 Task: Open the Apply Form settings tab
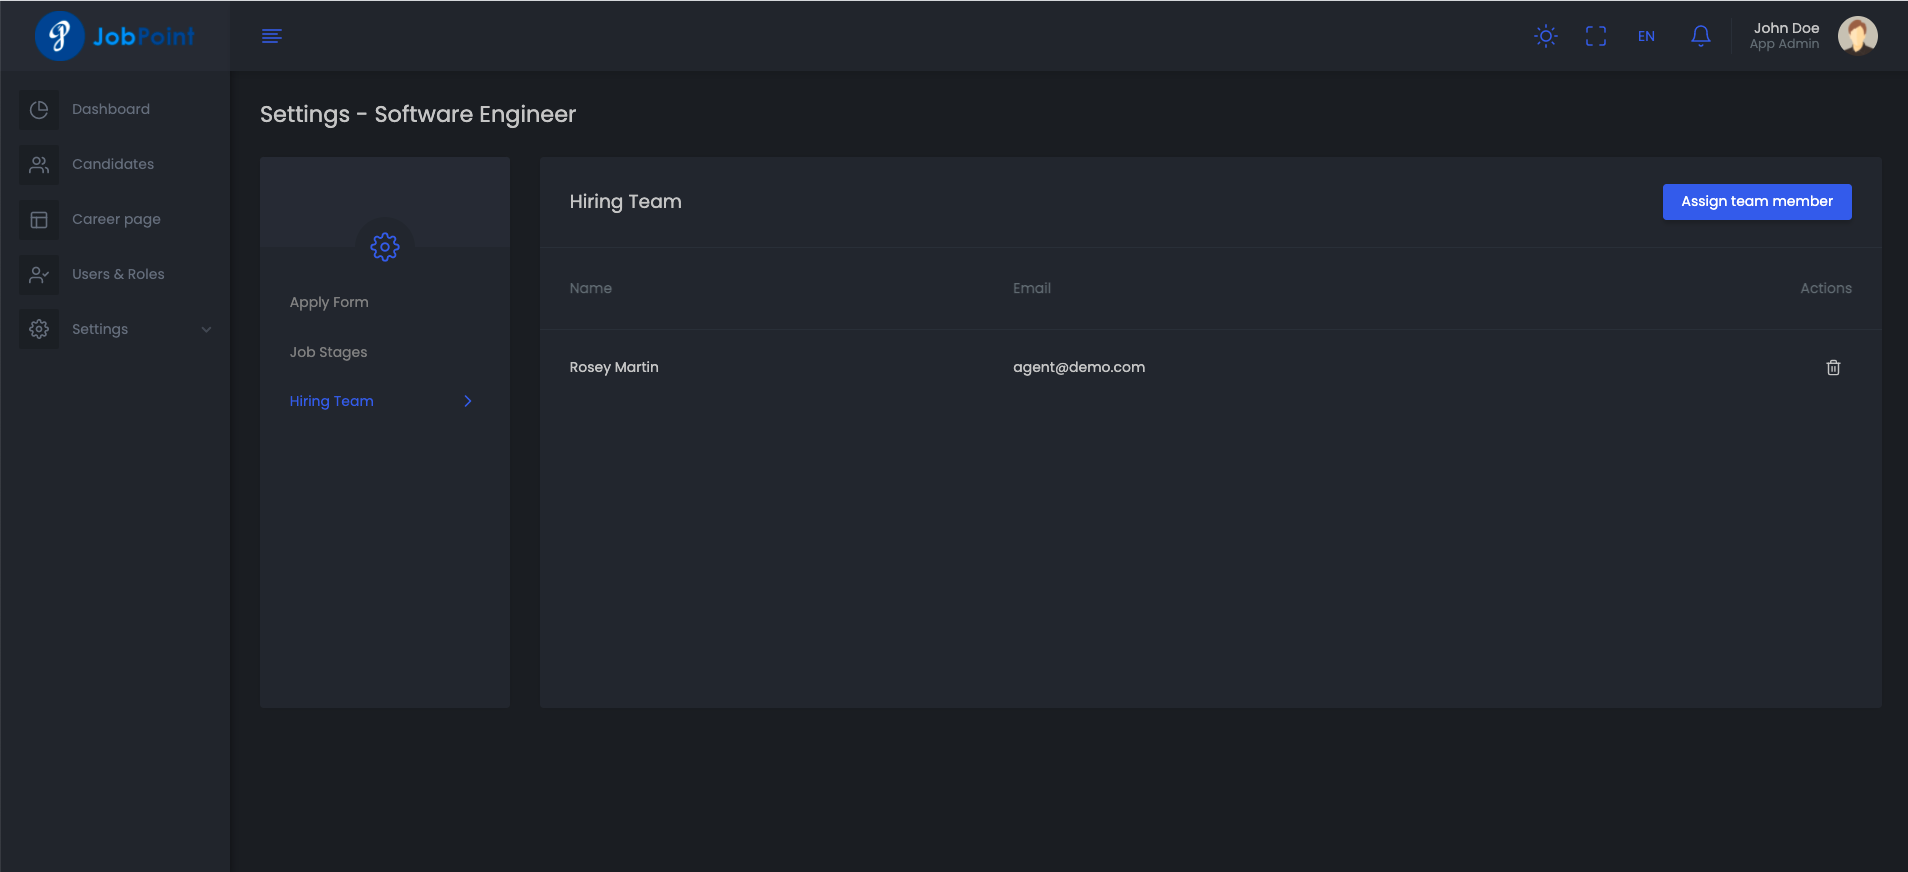329,302
